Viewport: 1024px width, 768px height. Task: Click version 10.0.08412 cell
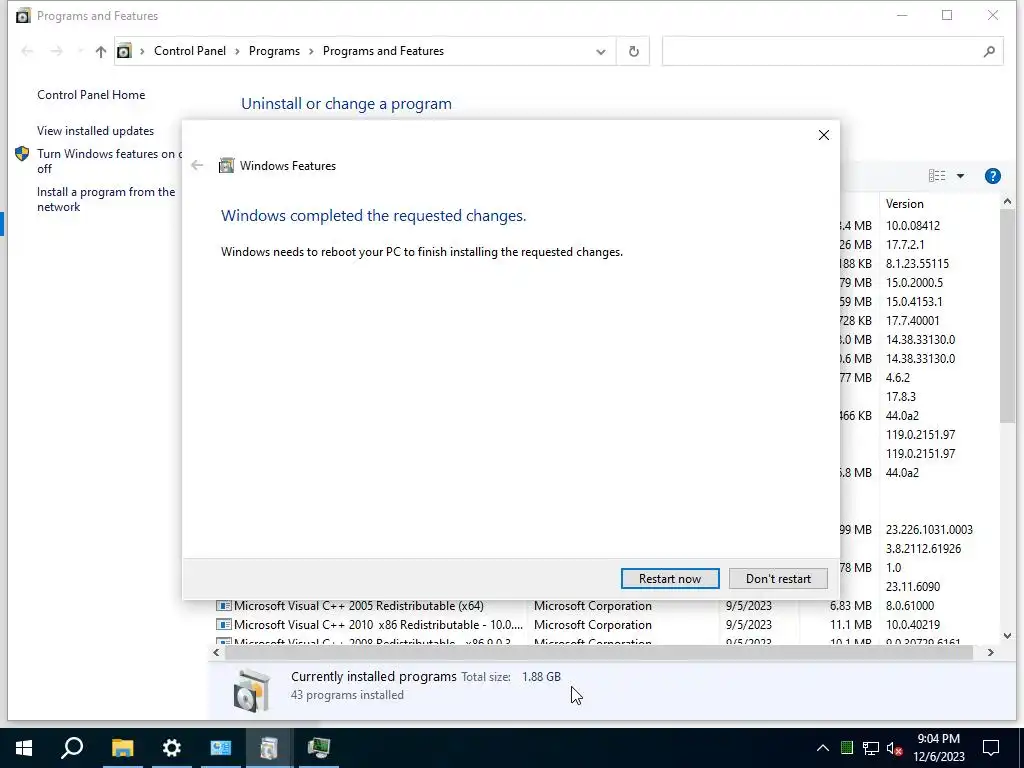pyautogui.click(x=912, y=225)
